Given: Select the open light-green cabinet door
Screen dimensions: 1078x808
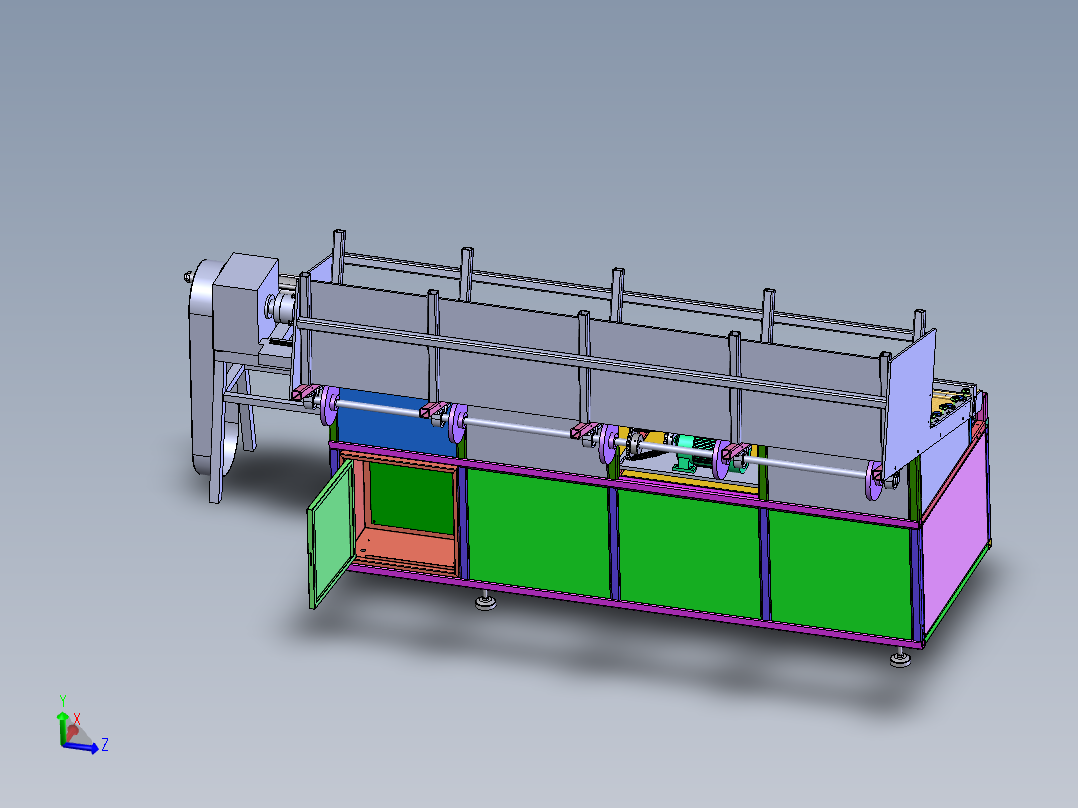Looking at the screenshot, I should click(331, 534).
